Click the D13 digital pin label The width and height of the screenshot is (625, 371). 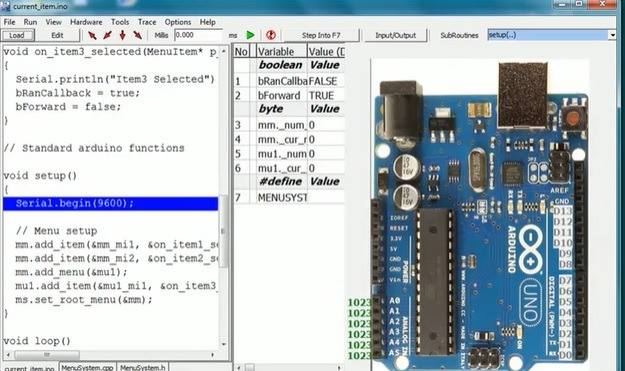point(562,211)
